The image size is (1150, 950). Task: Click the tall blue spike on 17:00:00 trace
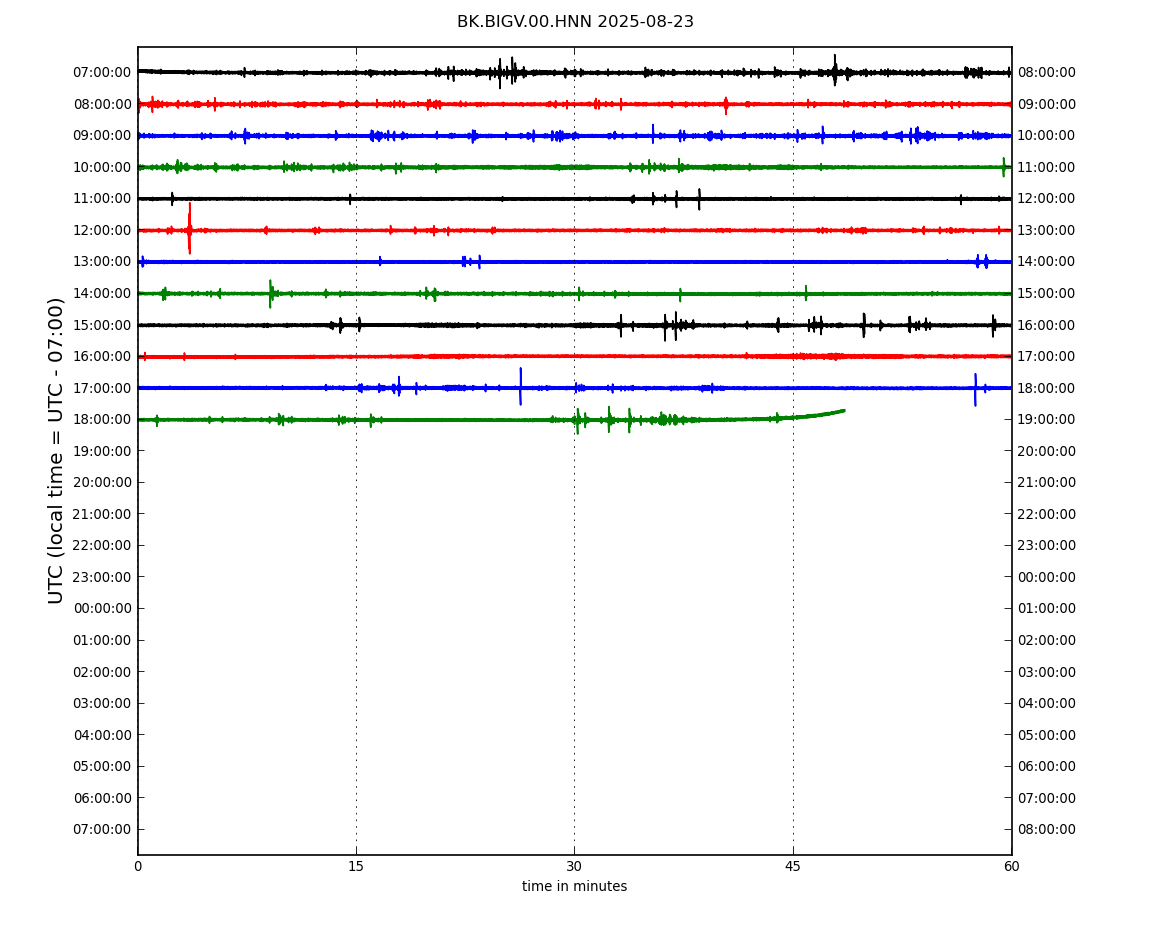tap(521, 387)
